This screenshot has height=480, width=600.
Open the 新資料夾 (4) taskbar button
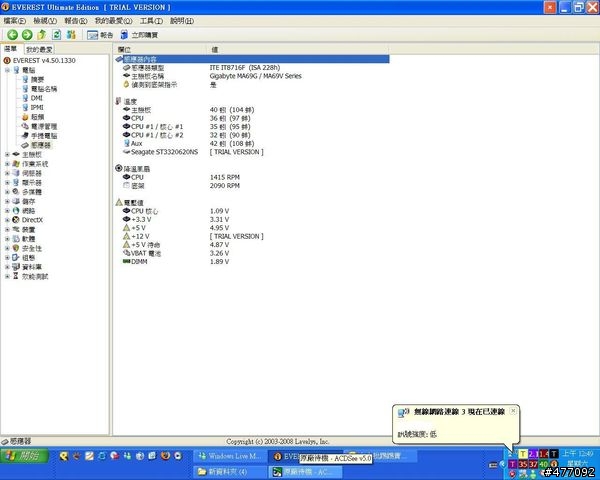(229, 472)
